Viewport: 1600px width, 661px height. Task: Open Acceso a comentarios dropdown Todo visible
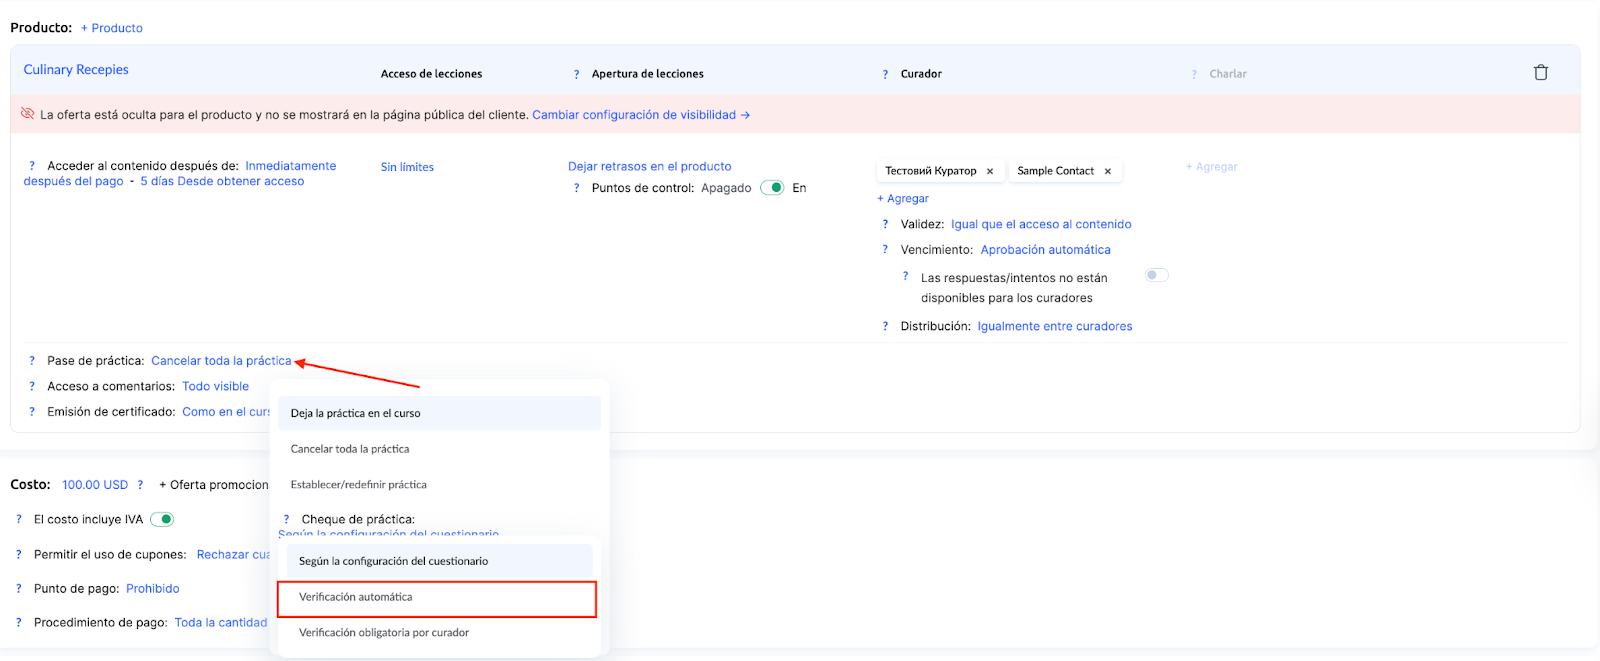215,386
